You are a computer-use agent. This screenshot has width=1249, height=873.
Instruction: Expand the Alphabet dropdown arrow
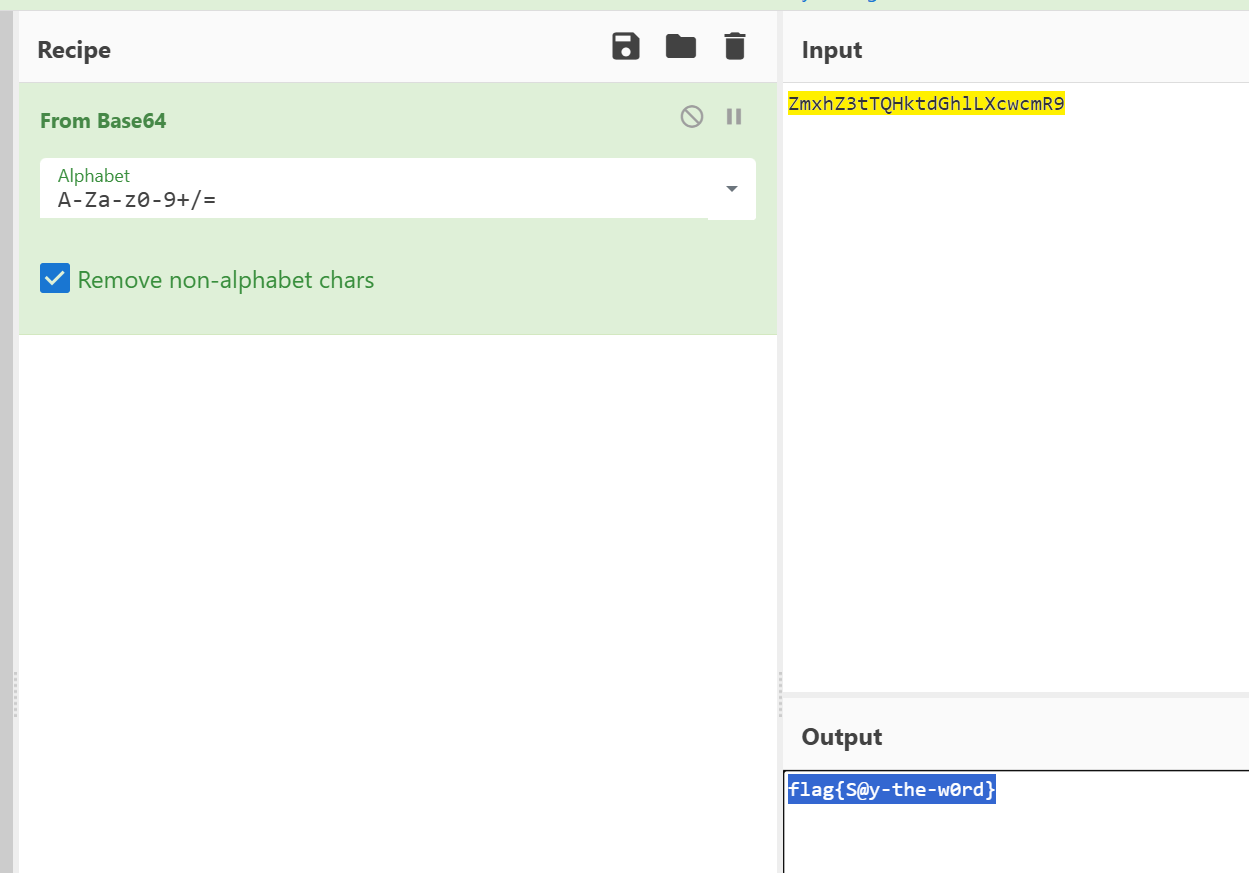(731, 189)
